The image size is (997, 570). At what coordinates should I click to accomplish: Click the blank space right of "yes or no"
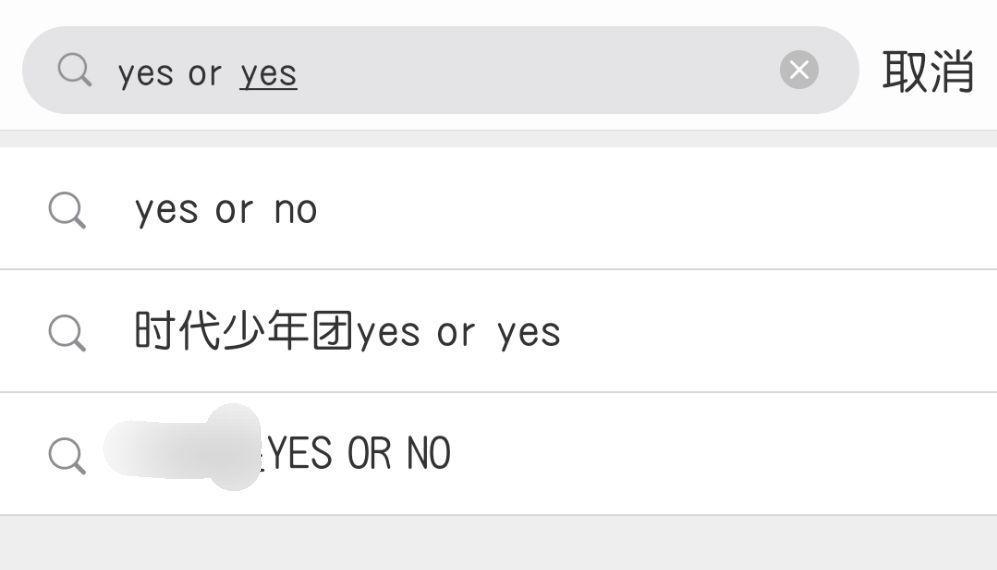coord(650,210)
